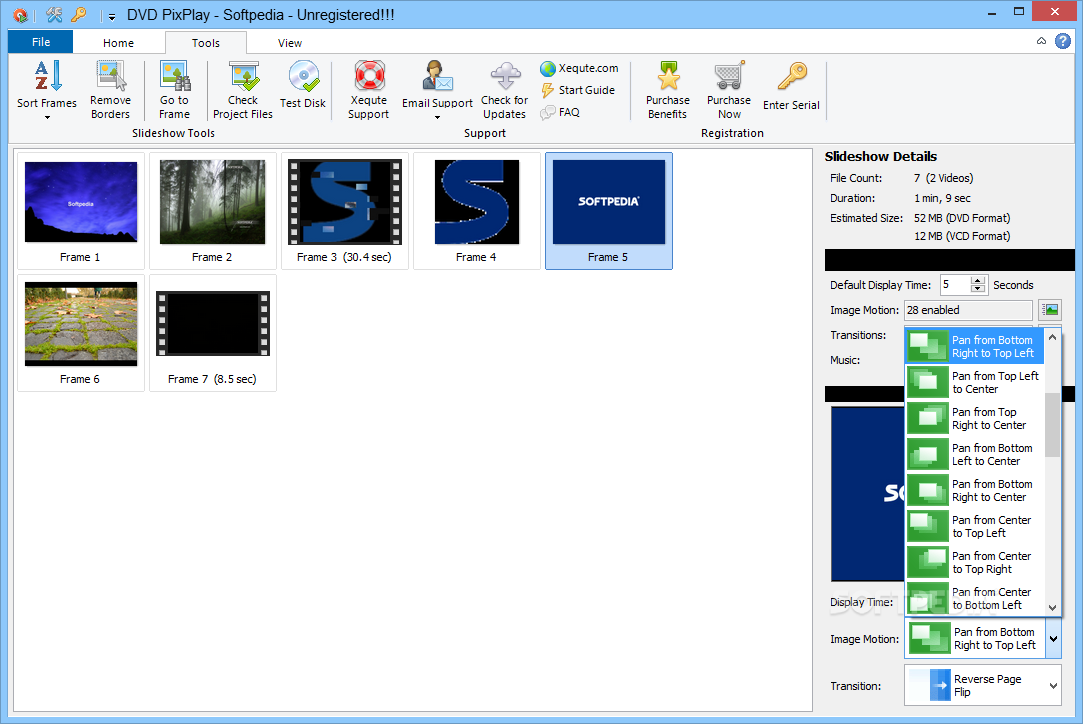The width and height of the screenshot is (1083, 724).
Task: Increase Default Display Time with up arrow
Action: [x=977, y=280]
